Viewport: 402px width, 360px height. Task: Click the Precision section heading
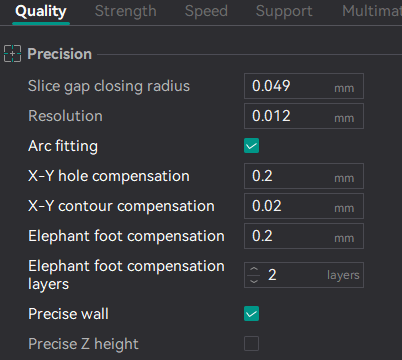tap(60, 54)
